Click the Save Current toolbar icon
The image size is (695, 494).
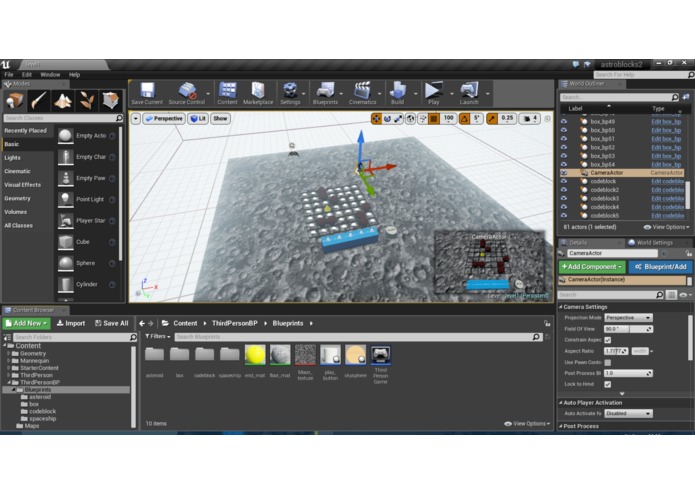pyautogui.click(x=147, y=90)
